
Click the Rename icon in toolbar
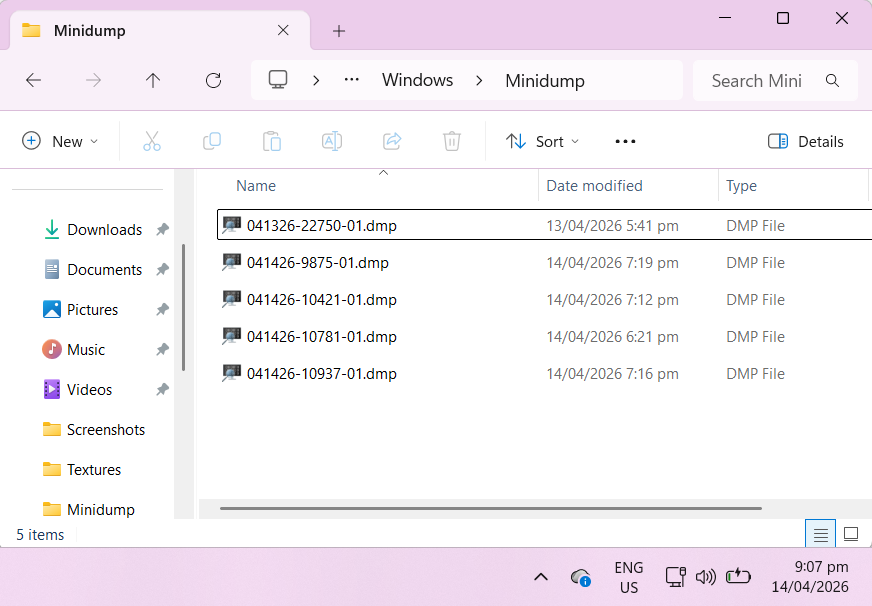click(x=332, y=141)
